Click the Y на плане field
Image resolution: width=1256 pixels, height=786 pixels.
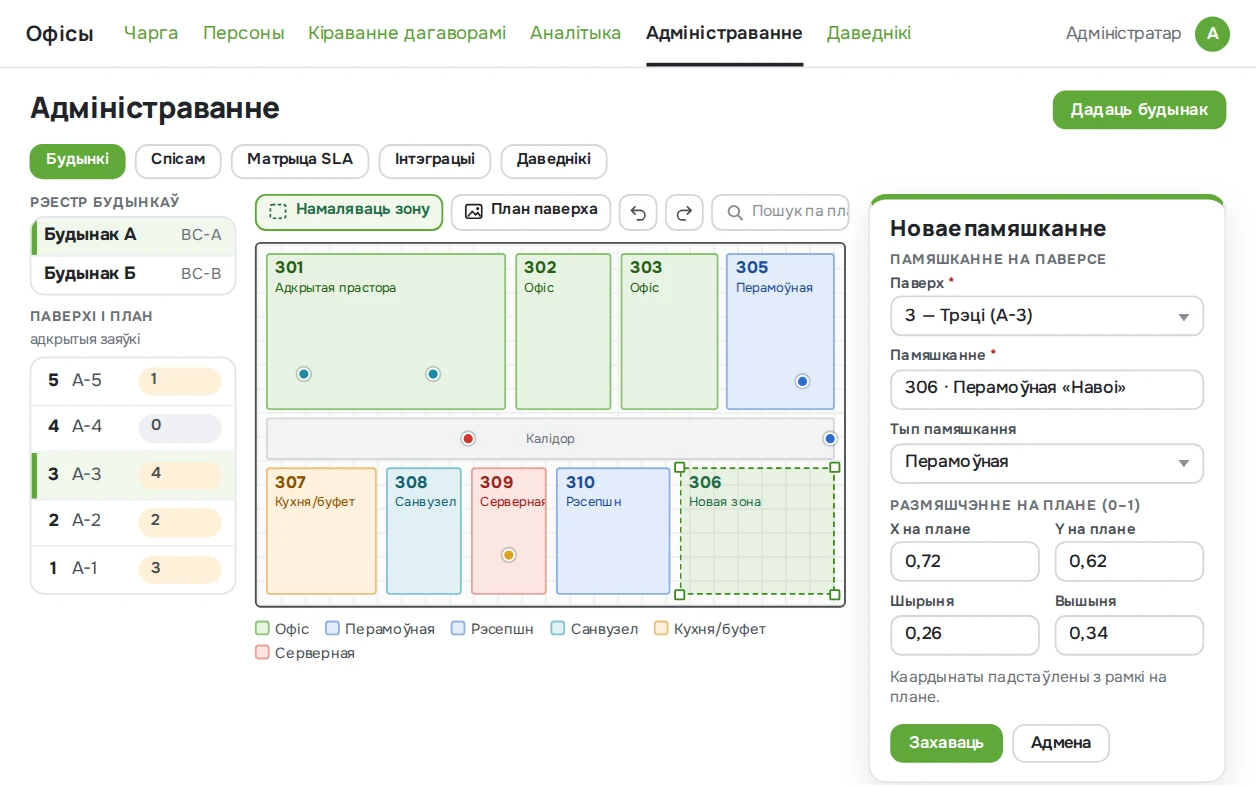[x=1129, y=562]
